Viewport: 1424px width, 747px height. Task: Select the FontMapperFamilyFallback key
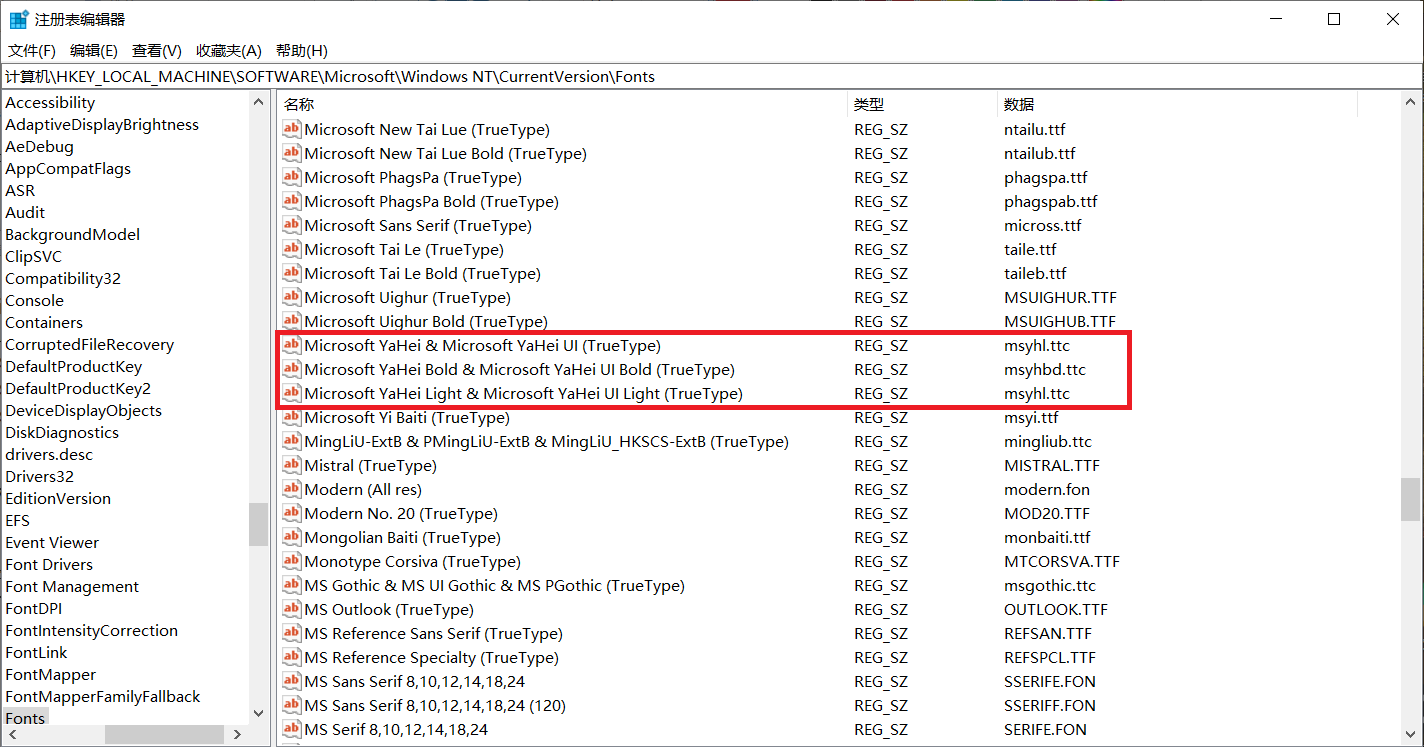click(x=103, y=696)
